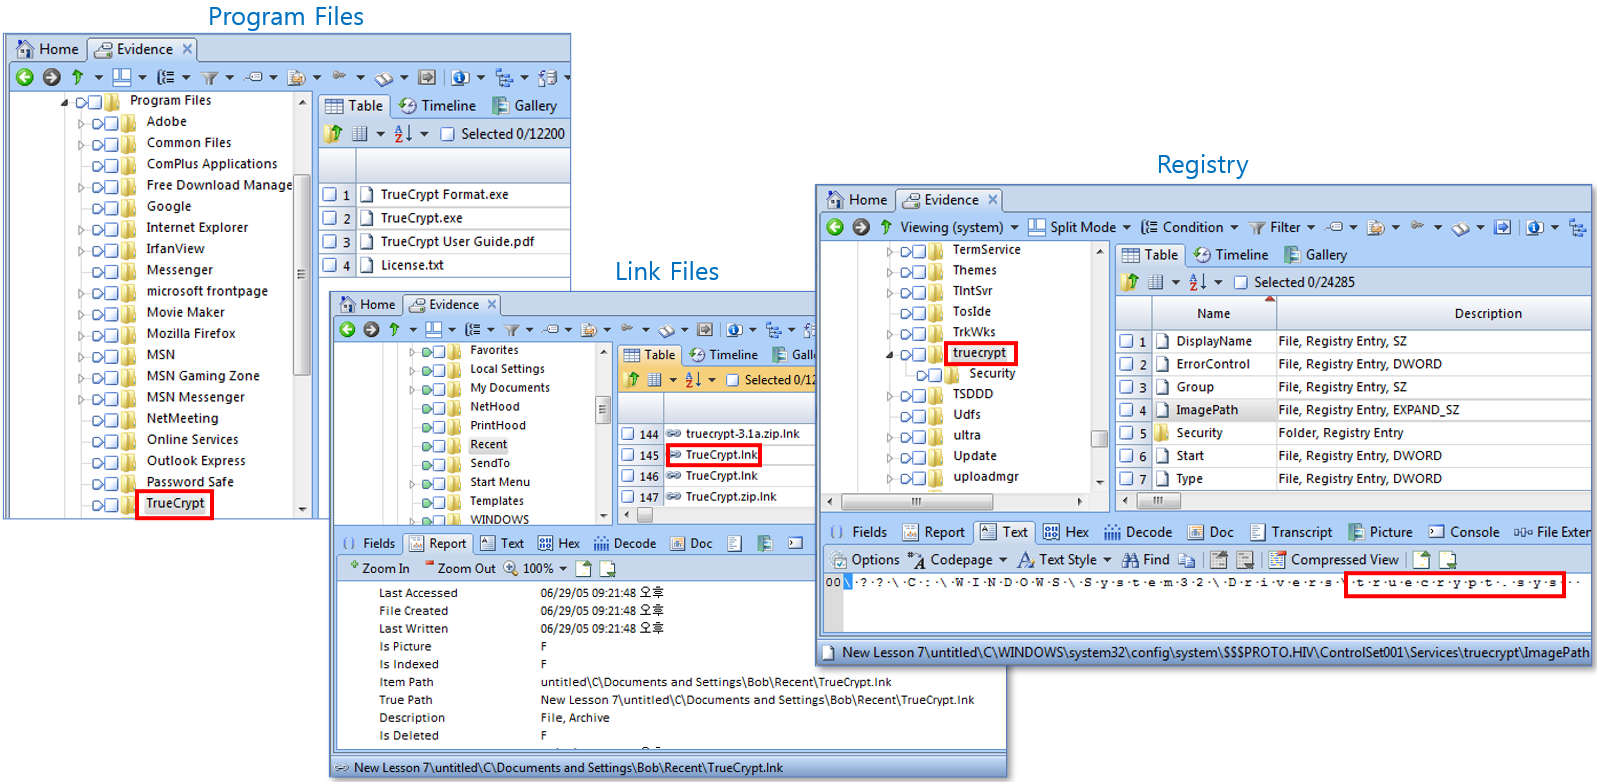The height and width of the screenshot is (782, 1597).
Task: Check the box for TrueCrypt Format.exe row
Action: coord(329,195)
